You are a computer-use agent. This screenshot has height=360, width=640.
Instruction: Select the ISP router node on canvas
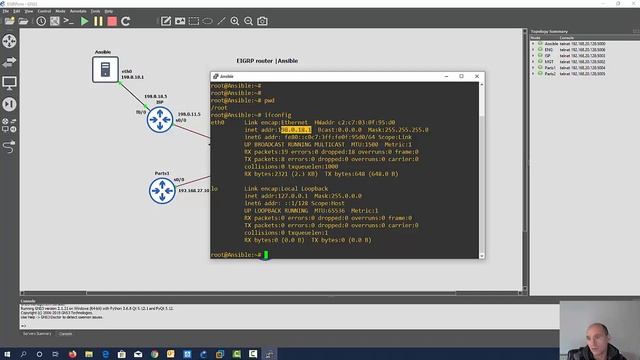160,120
